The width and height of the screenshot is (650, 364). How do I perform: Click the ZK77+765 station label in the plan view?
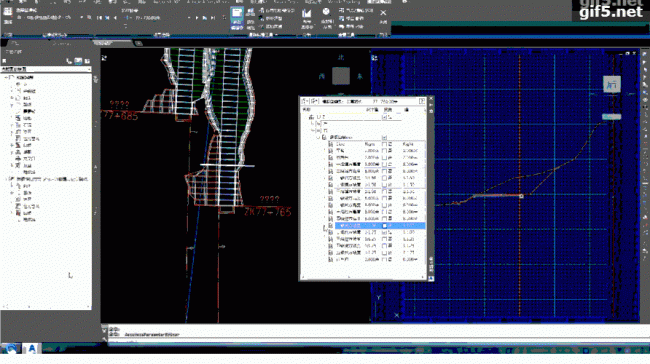click(267, 212)
